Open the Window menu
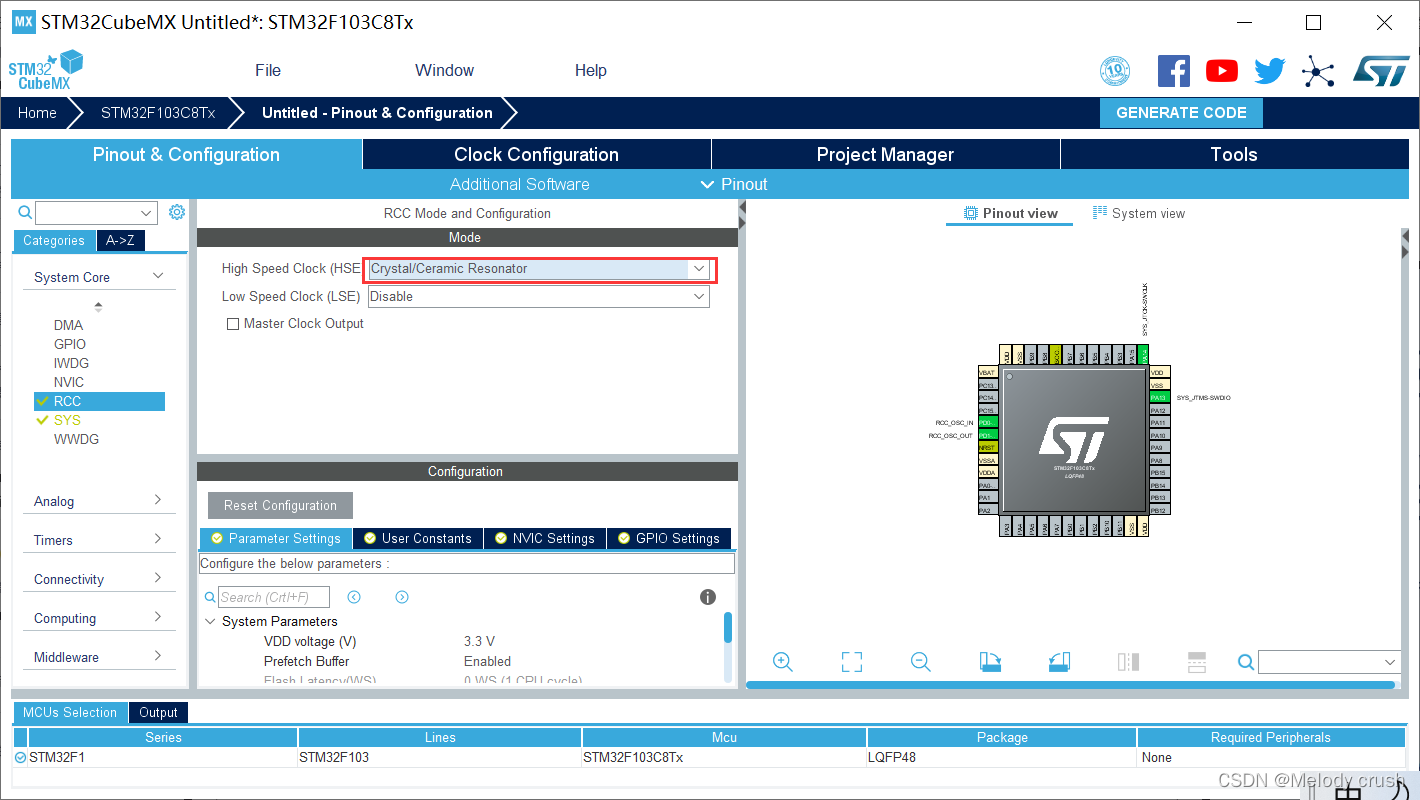Screen dimensions: 1420x800 (444, 70)
